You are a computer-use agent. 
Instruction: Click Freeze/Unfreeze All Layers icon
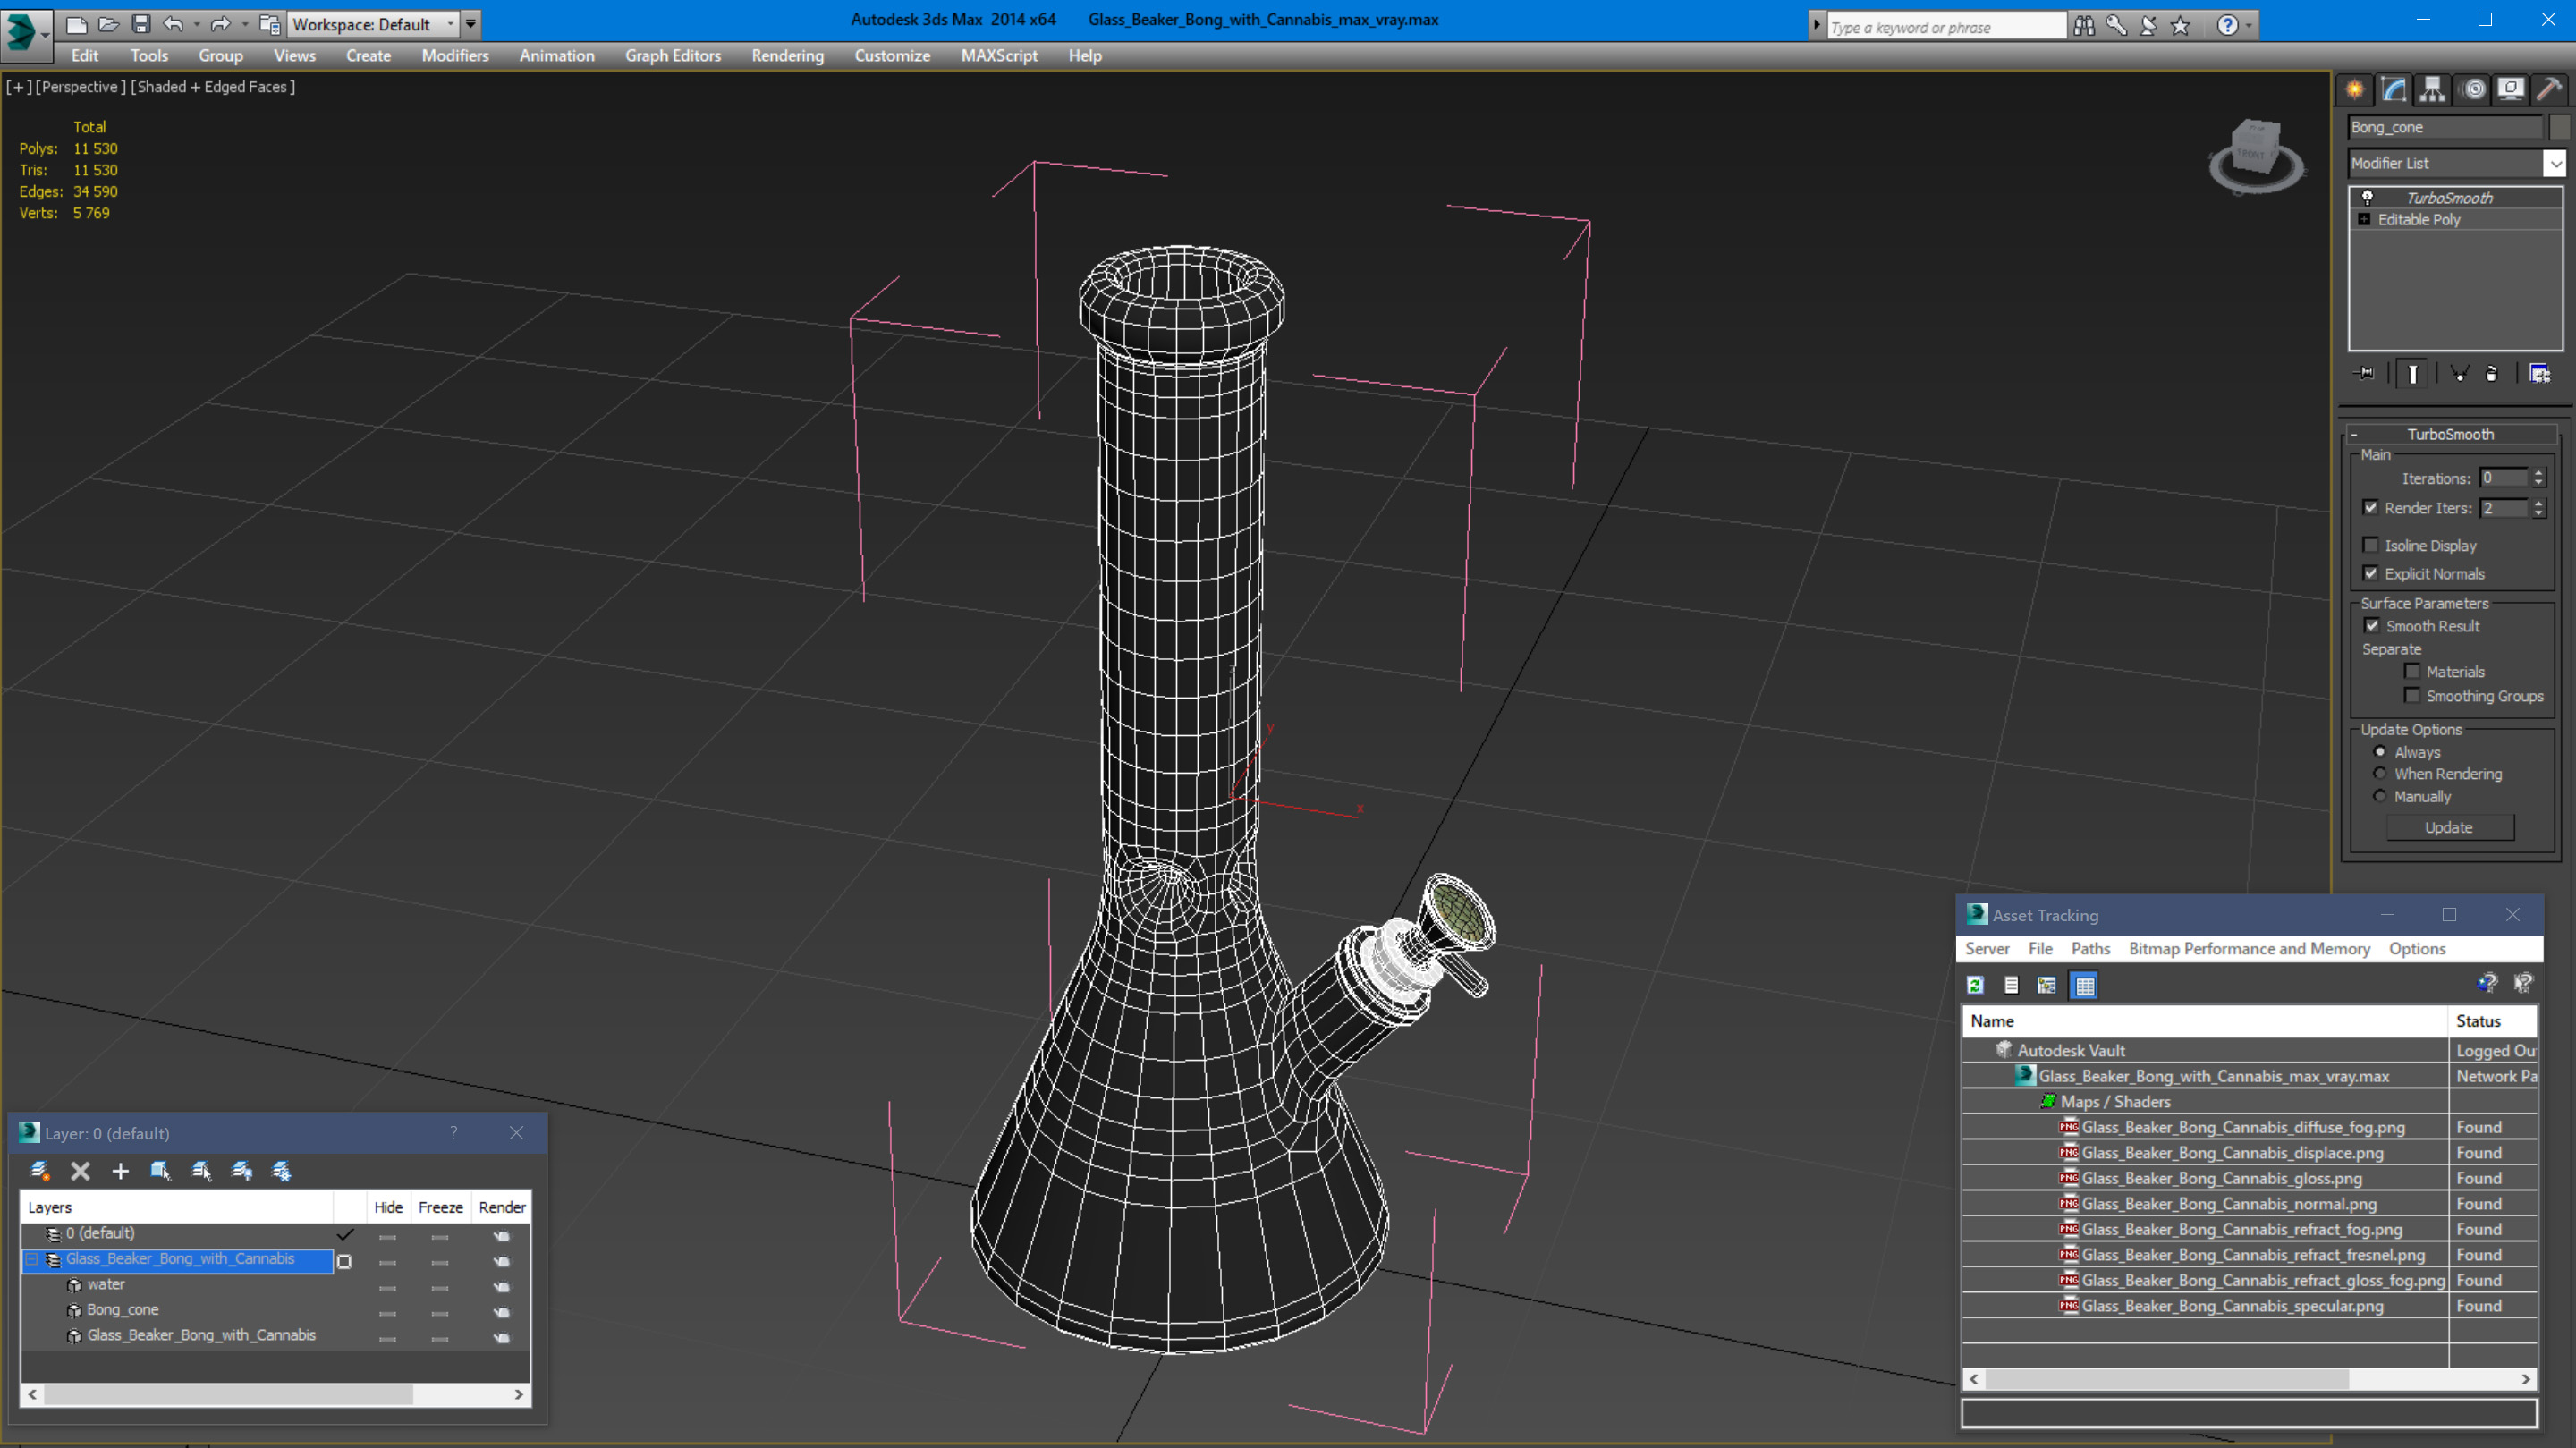(x=282, y=1171)
